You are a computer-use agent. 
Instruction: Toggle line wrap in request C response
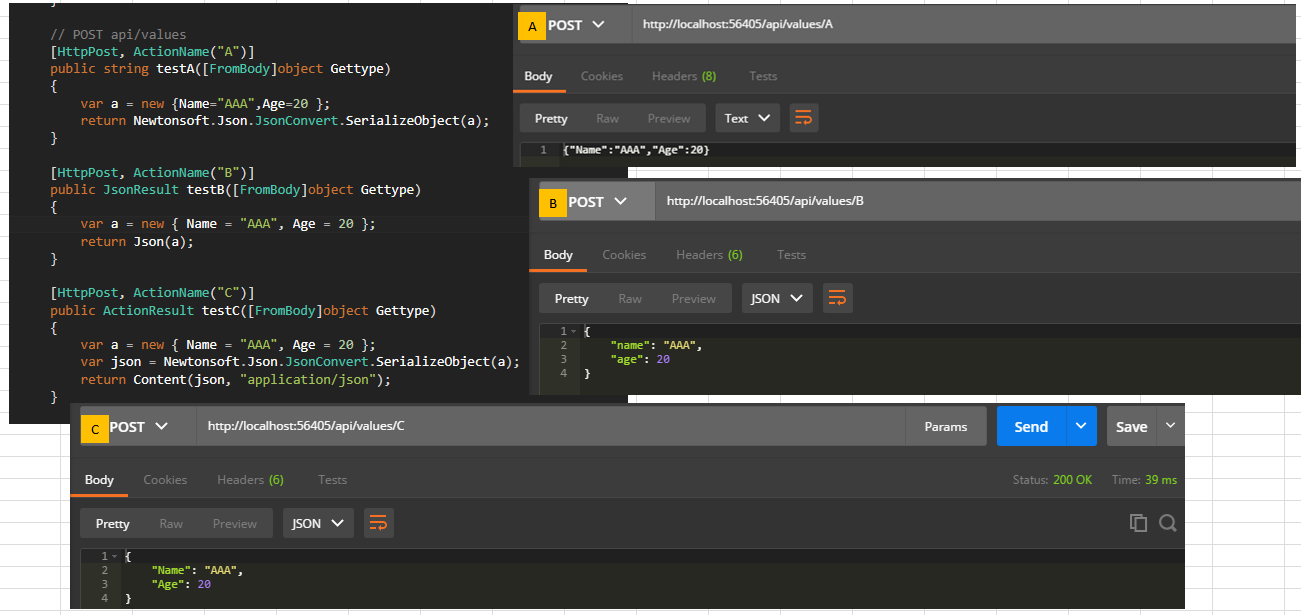tap(378, 523)
